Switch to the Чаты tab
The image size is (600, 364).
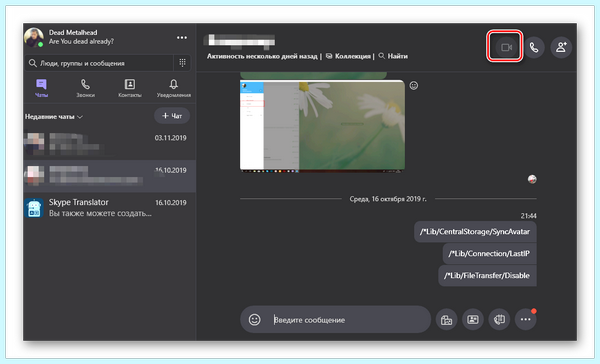coord(41,88)
